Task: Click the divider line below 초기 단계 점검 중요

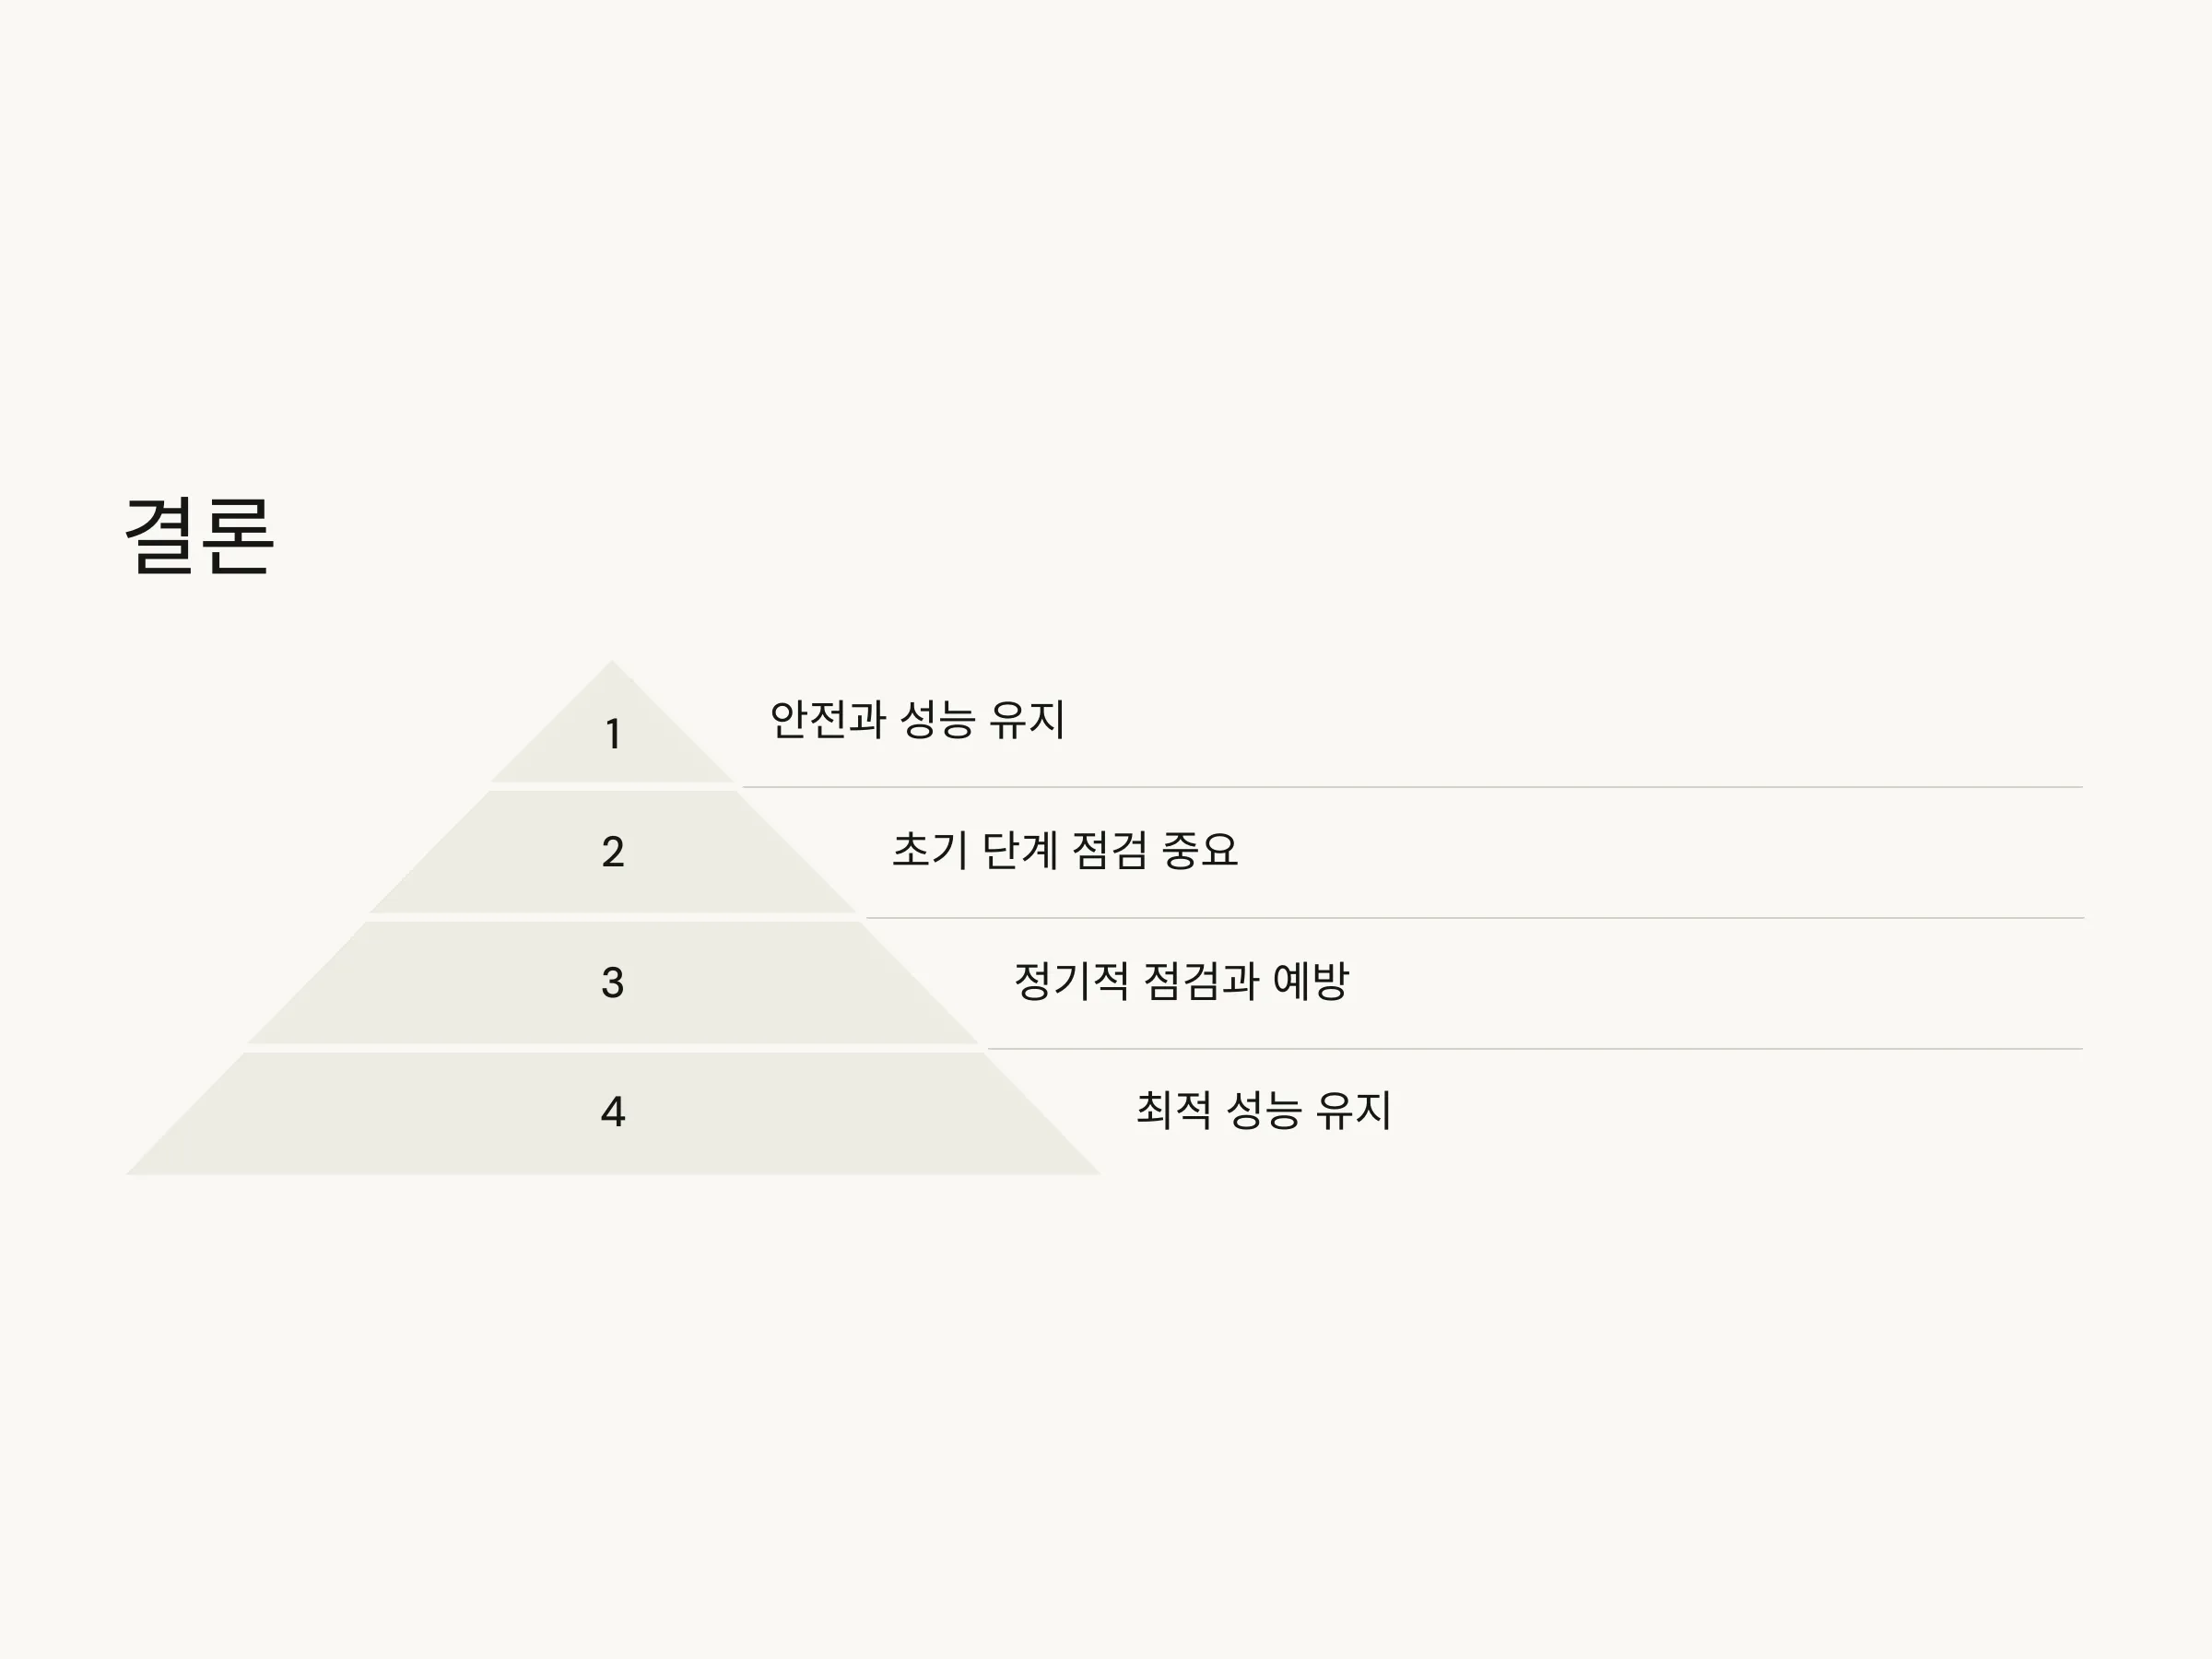Action: [x=1475, y=918]
